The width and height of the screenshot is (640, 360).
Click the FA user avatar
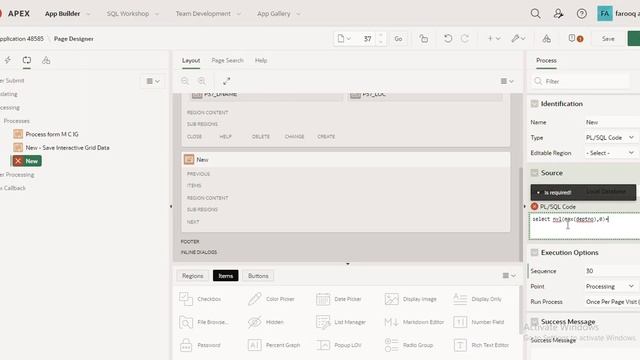click(x=604, y=13)
